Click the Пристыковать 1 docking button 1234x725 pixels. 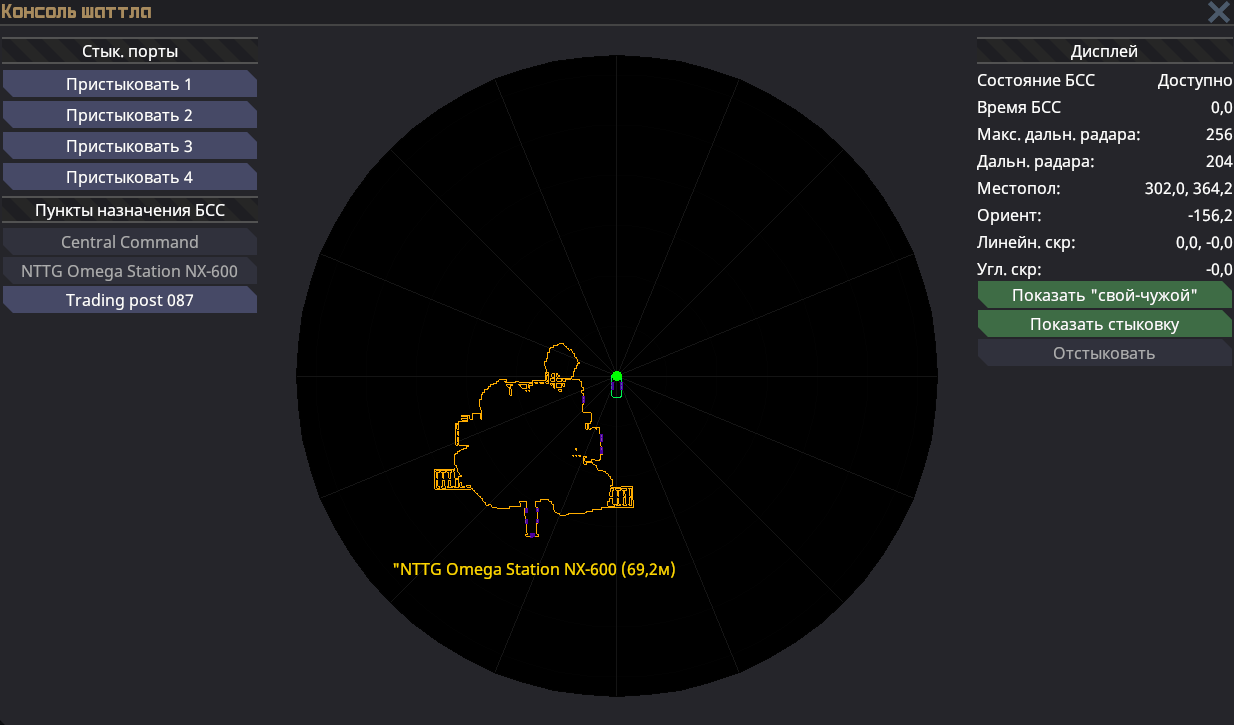coord(130,84)
